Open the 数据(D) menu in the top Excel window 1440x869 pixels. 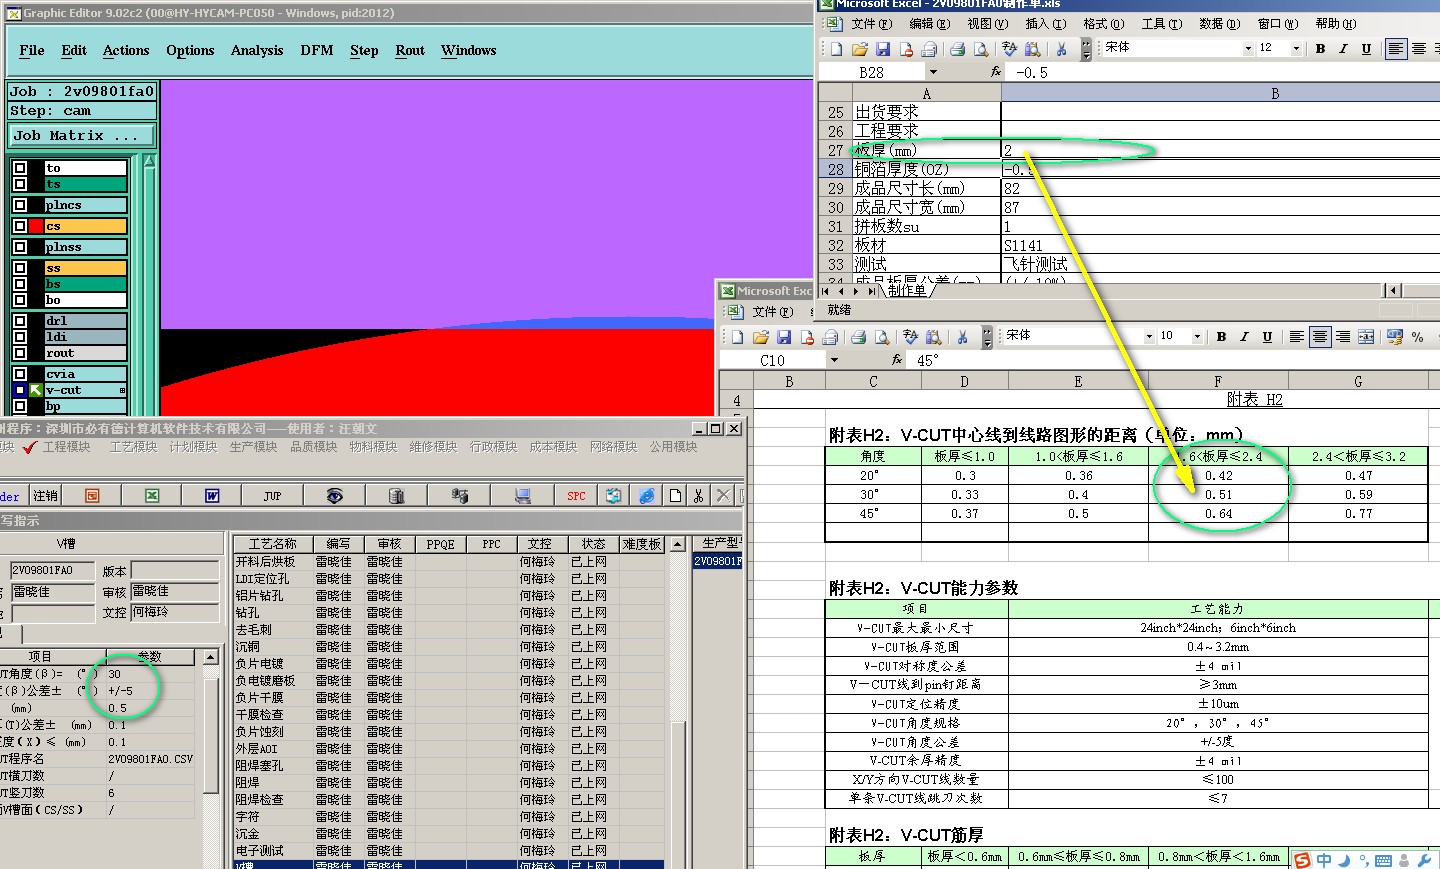coord(1219,24)
